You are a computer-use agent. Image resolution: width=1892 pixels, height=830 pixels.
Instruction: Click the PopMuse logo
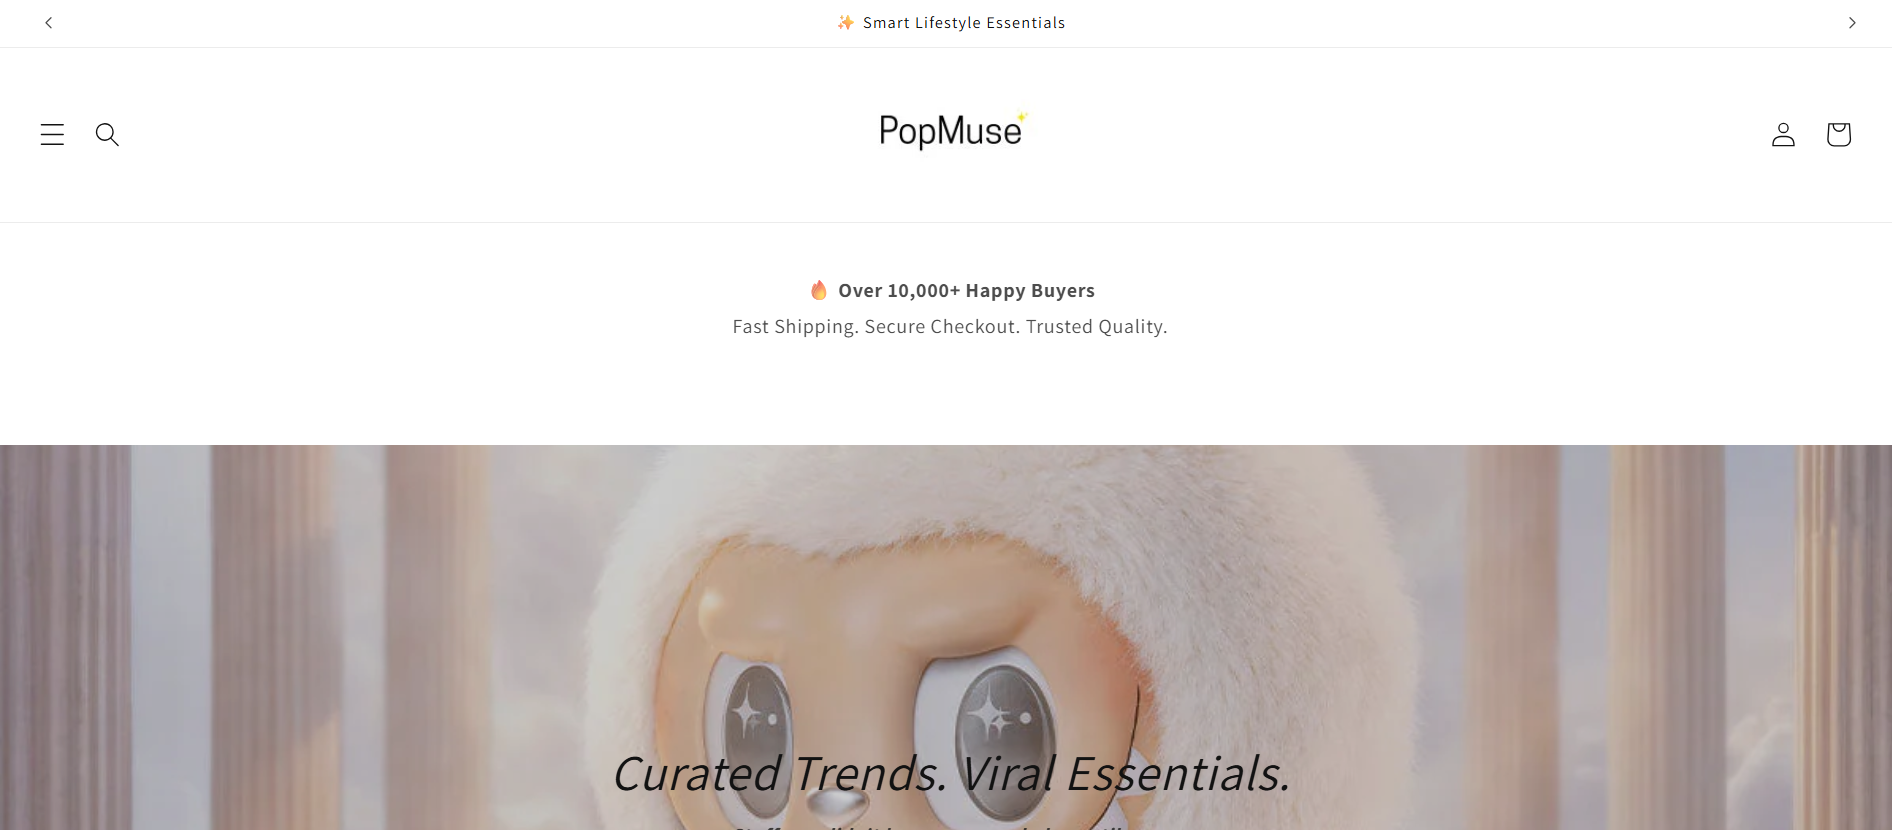[x=952, y=131]
